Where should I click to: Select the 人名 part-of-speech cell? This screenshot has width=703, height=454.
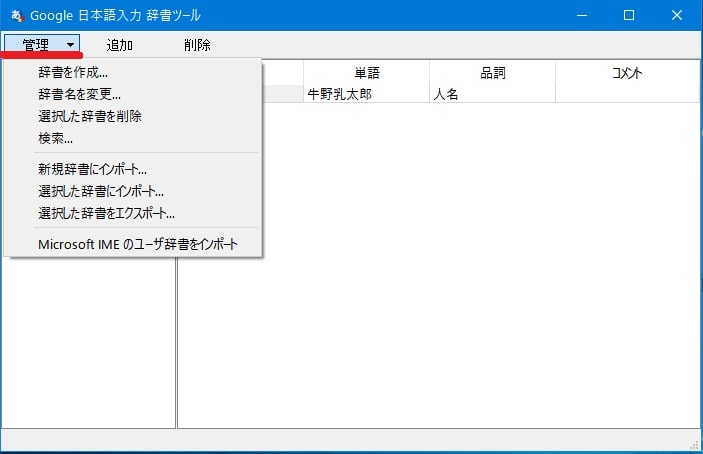pyautogui.click(x=492, y=94)
